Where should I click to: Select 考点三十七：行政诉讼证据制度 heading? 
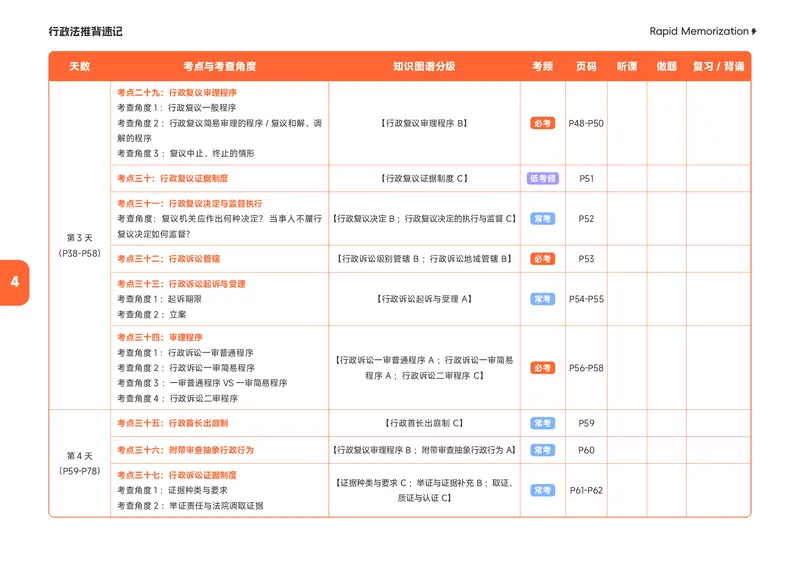177,475
